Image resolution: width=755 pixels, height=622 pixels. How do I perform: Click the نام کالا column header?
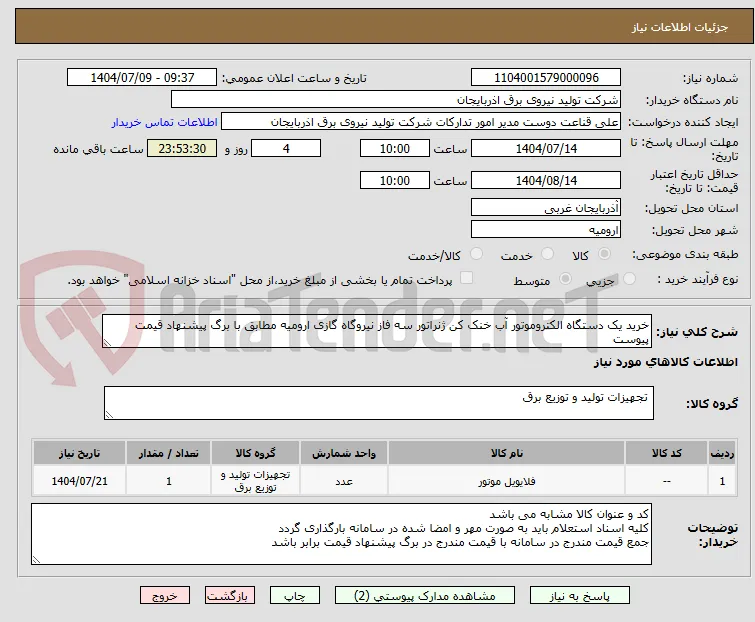tap(507, 453)
